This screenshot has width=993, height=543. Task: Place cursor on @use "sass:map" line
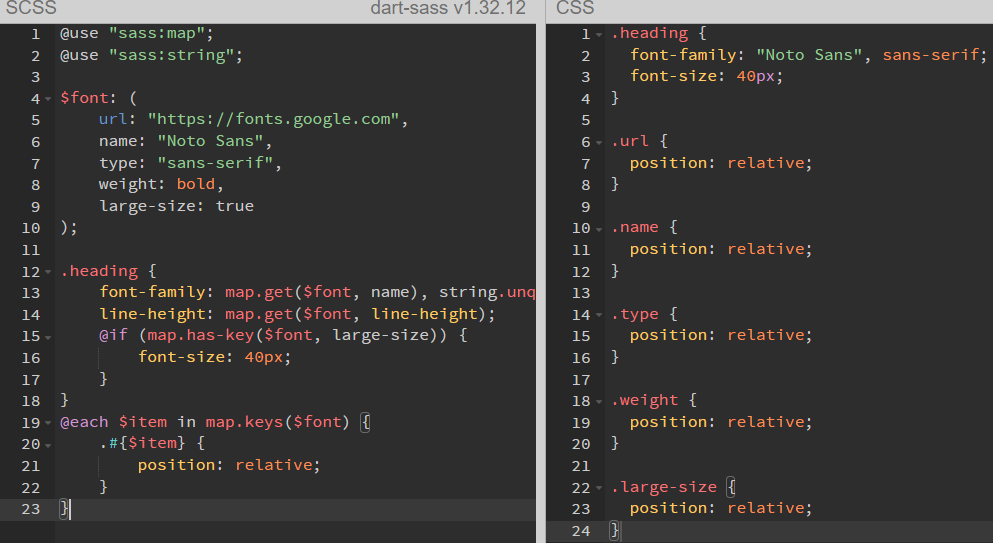point(137,33)
